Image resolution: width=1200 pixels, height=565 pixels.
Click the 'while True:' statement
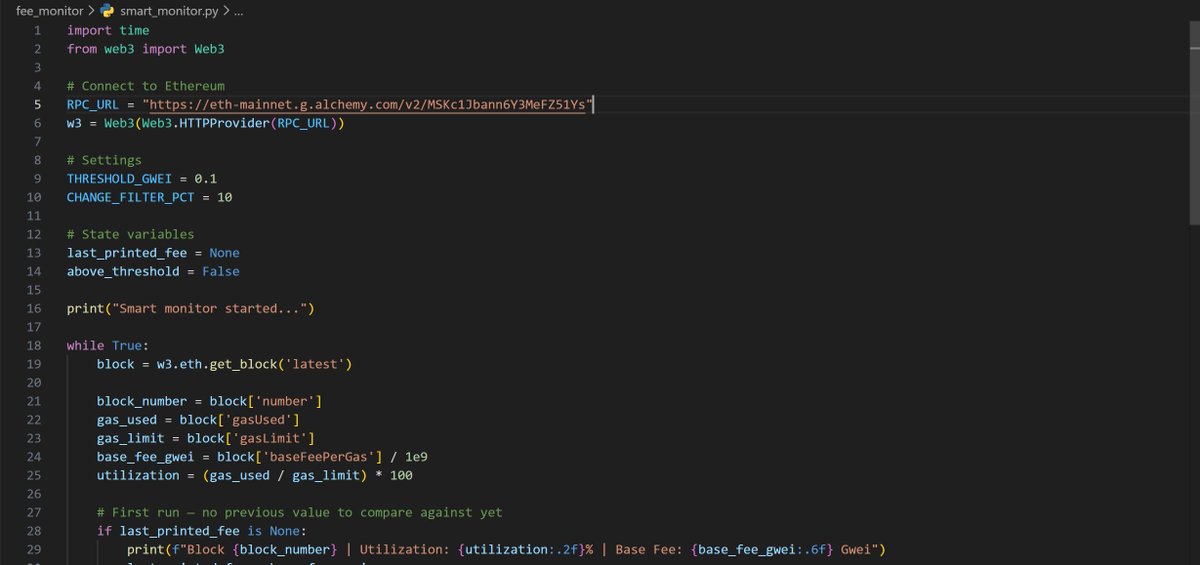pyautogui.click(x=108, y=345)
